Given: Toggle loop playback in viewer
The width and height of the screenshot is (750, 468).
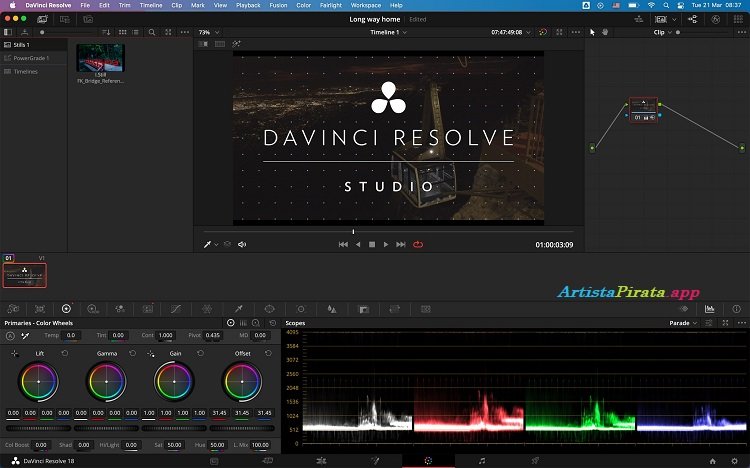Looking at the screenshot, I should [418, 244].
